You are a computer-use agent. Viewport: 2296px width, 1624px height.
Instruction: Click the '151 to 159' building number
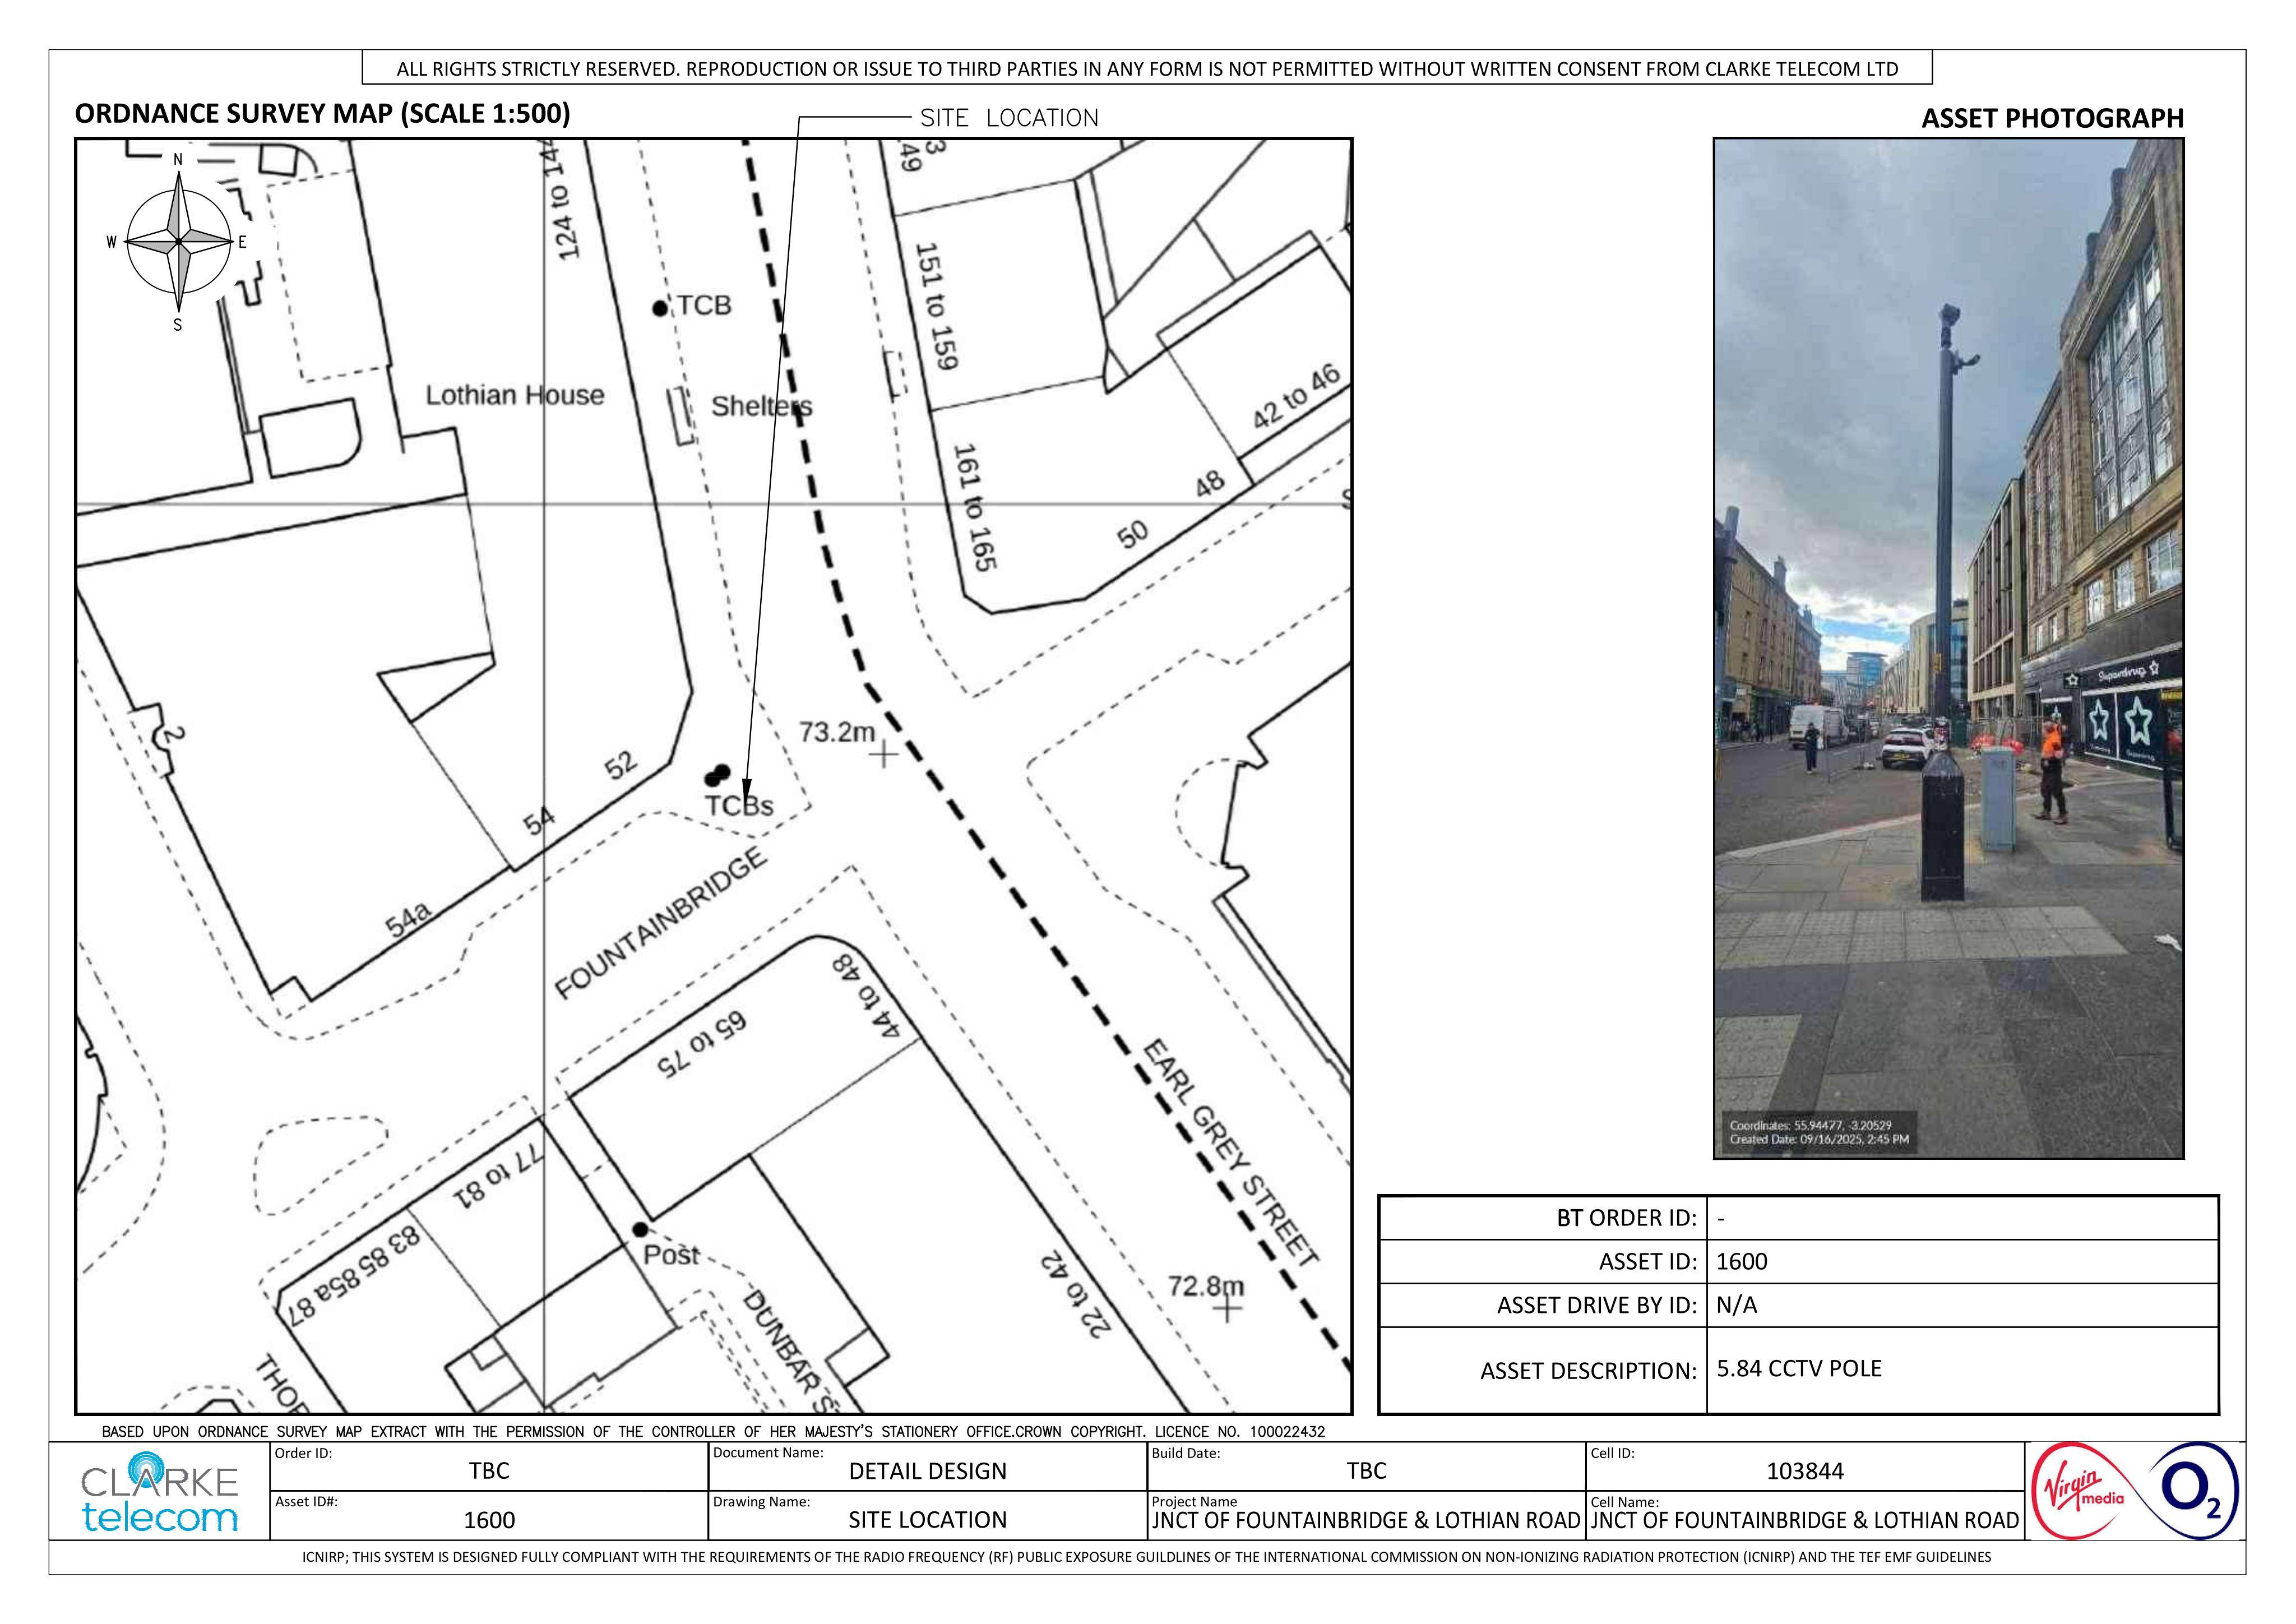(937, 306)
